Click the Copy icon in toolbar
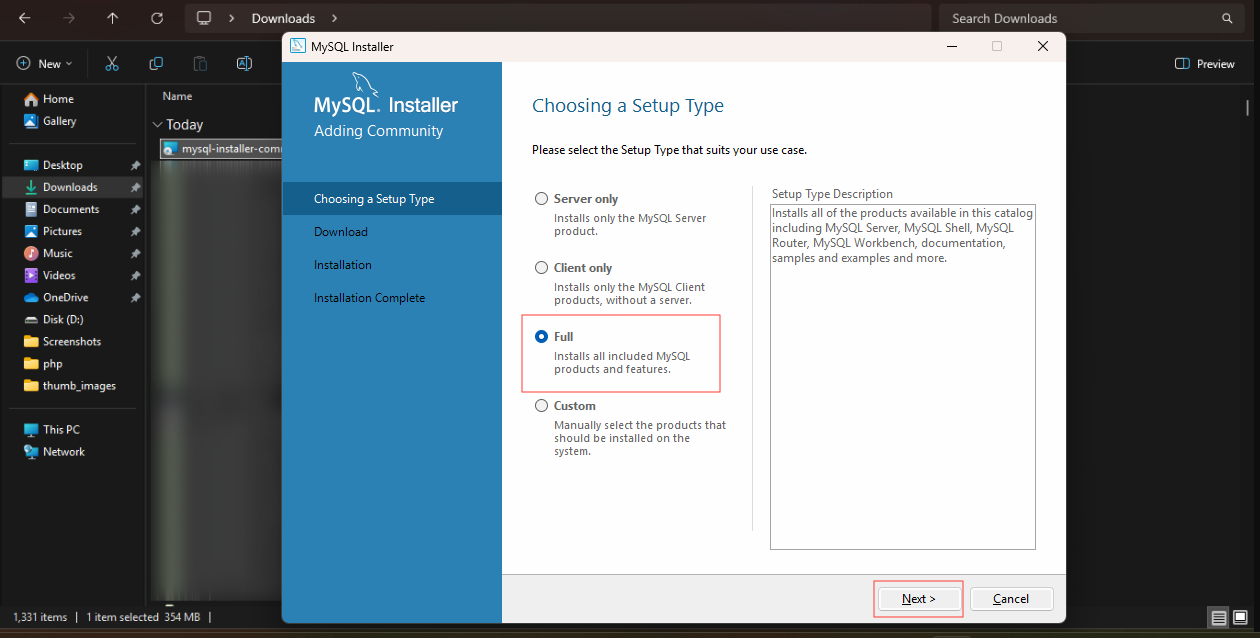1260x638 pixels. click(156, 63)
